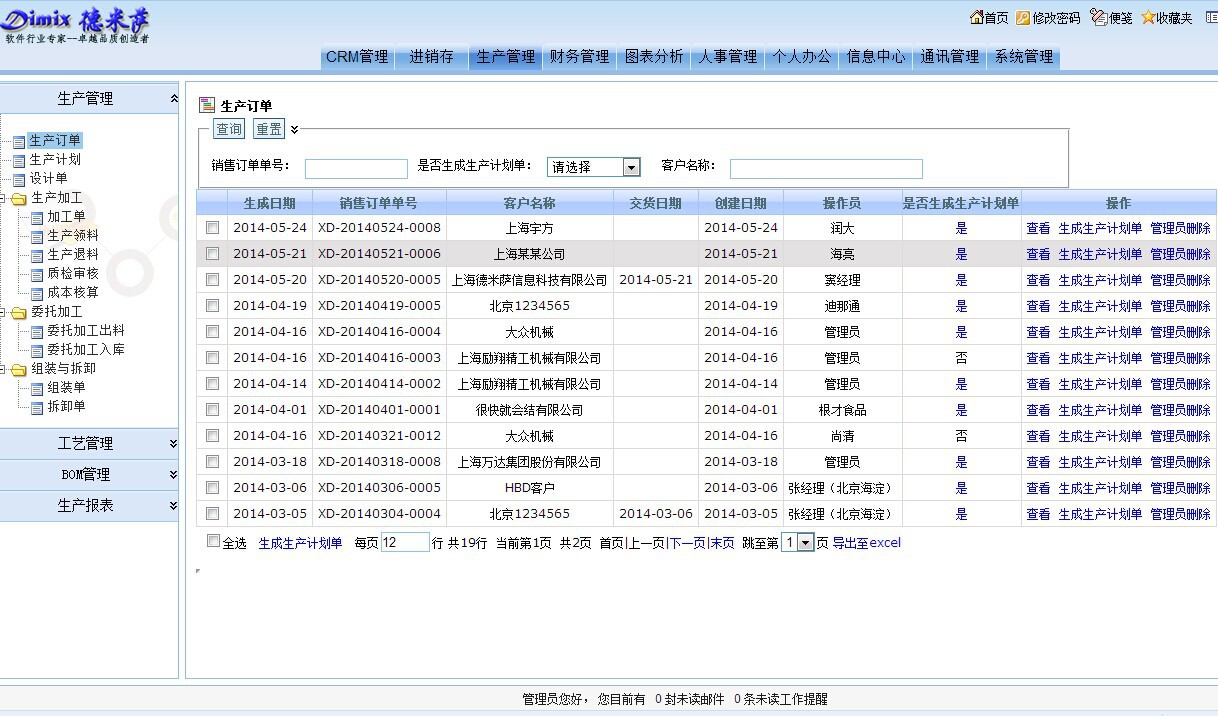Screen dimensions: 1218x716
Task: Click the 生产计划 document icon in sidebar
Action: click(19, 160)
